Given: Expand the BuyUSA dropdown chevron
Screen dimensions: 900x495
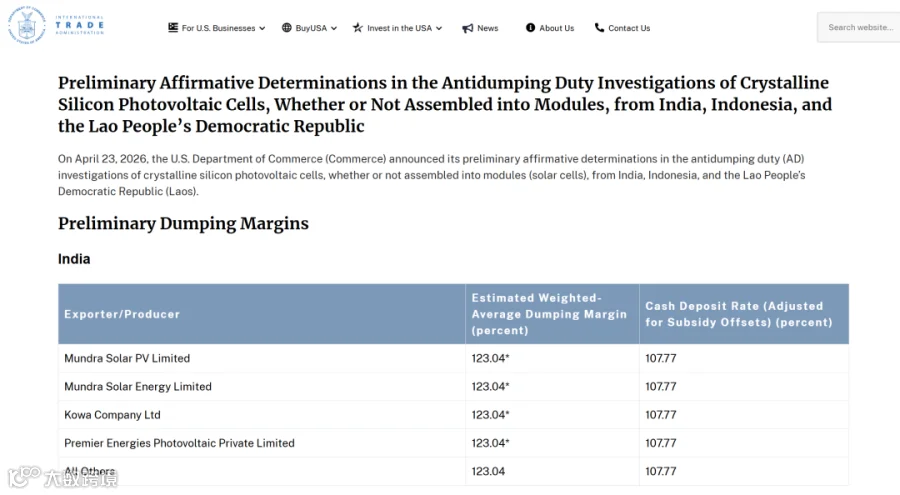Looking at the screenshot, I should click(x=333, y=28).
